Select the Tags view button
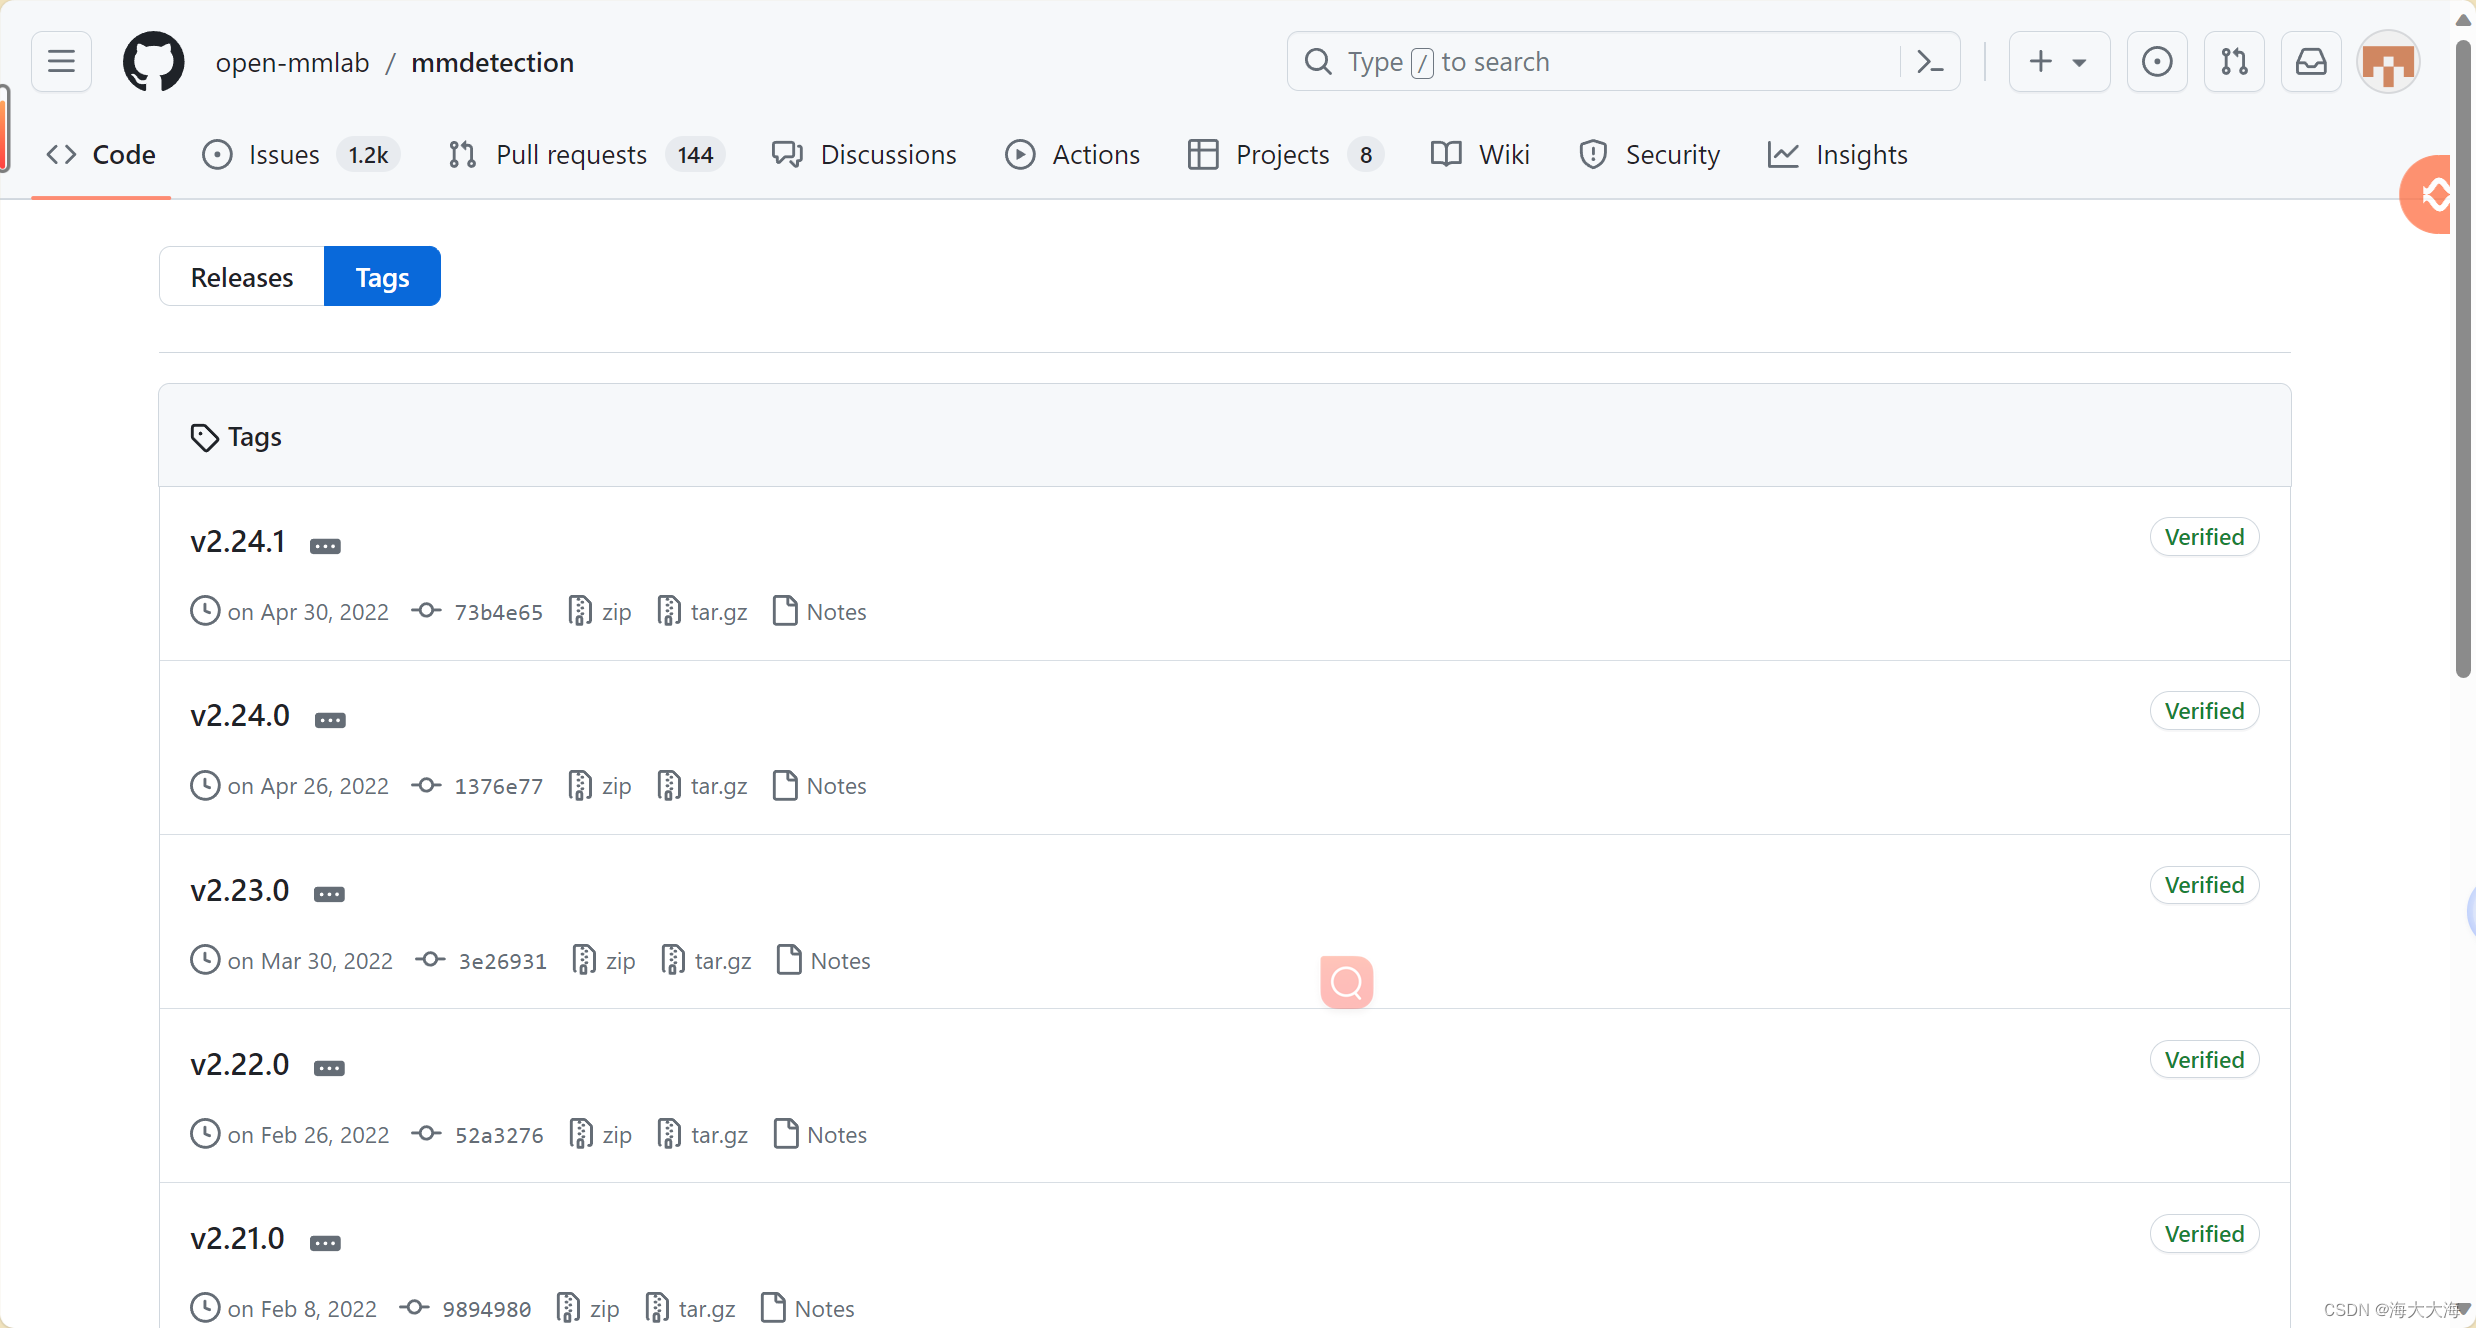The image size is (2476, 1328). coord(382,277)
